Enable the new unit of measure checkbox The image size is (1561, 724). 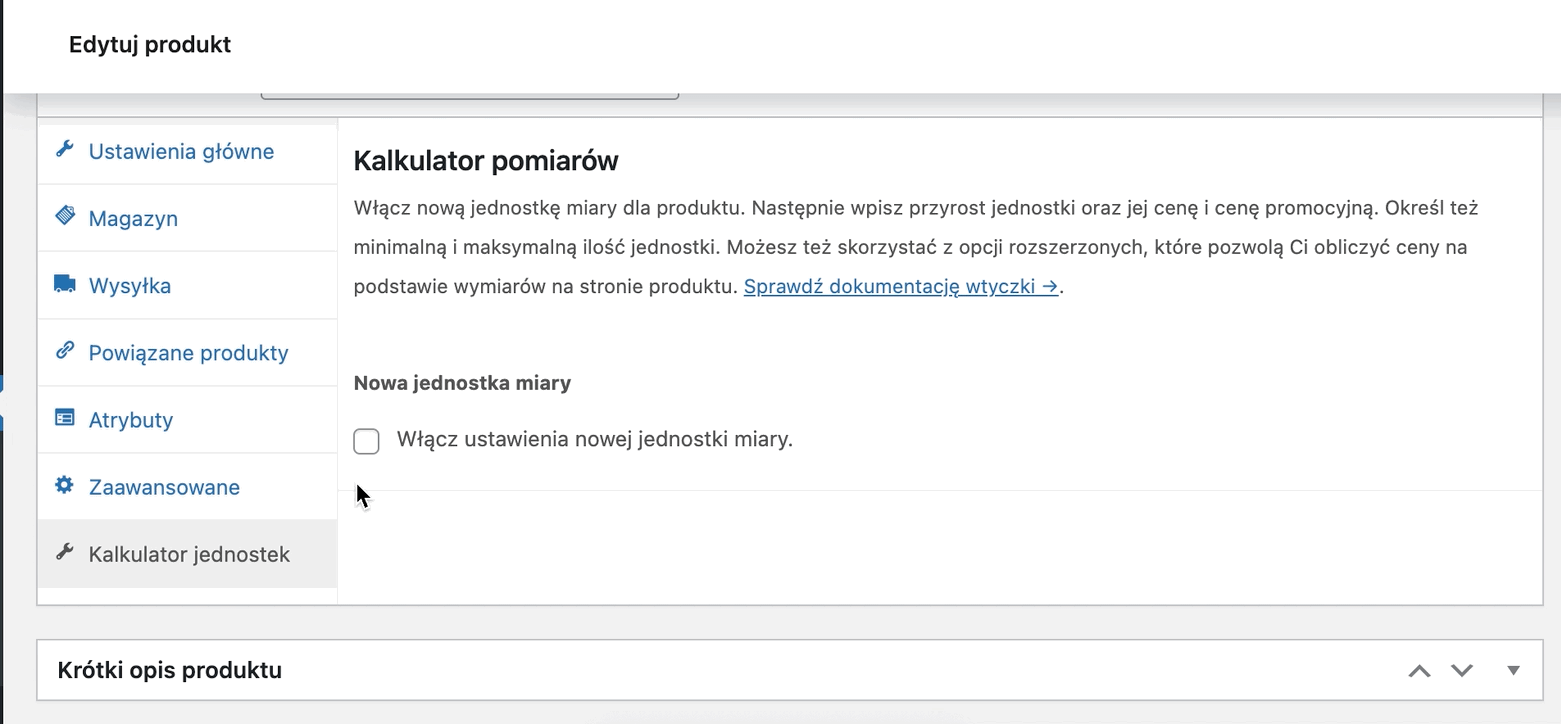pos(366,441)
